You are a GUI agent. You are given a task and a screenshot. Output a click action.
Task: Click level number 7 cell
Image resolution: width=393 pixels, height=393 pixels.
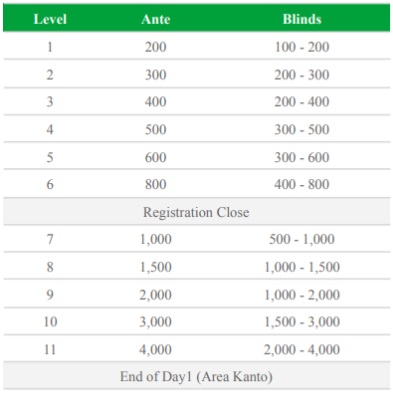click(x=50, y=239)
